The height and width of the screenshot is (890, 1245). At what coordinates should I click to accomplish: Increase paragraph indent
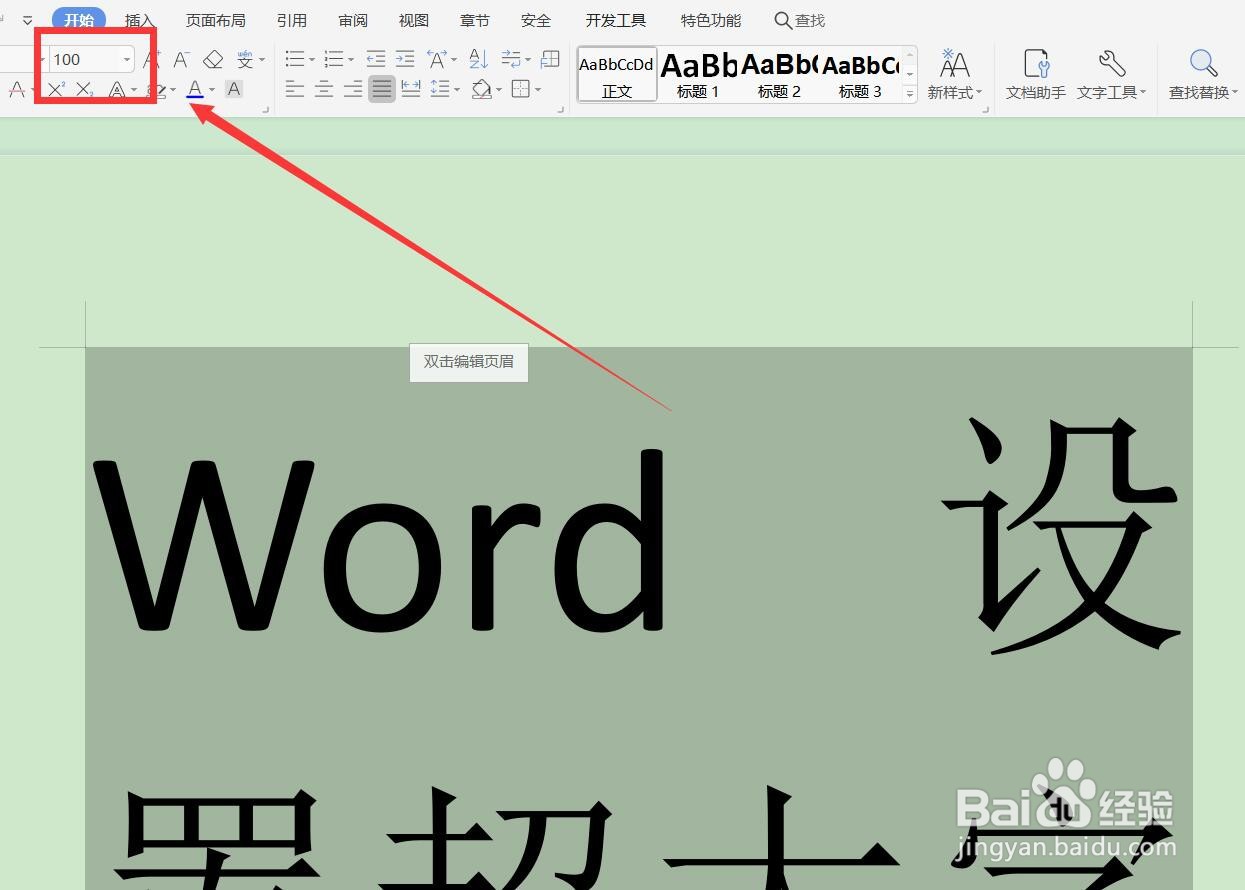405,60
